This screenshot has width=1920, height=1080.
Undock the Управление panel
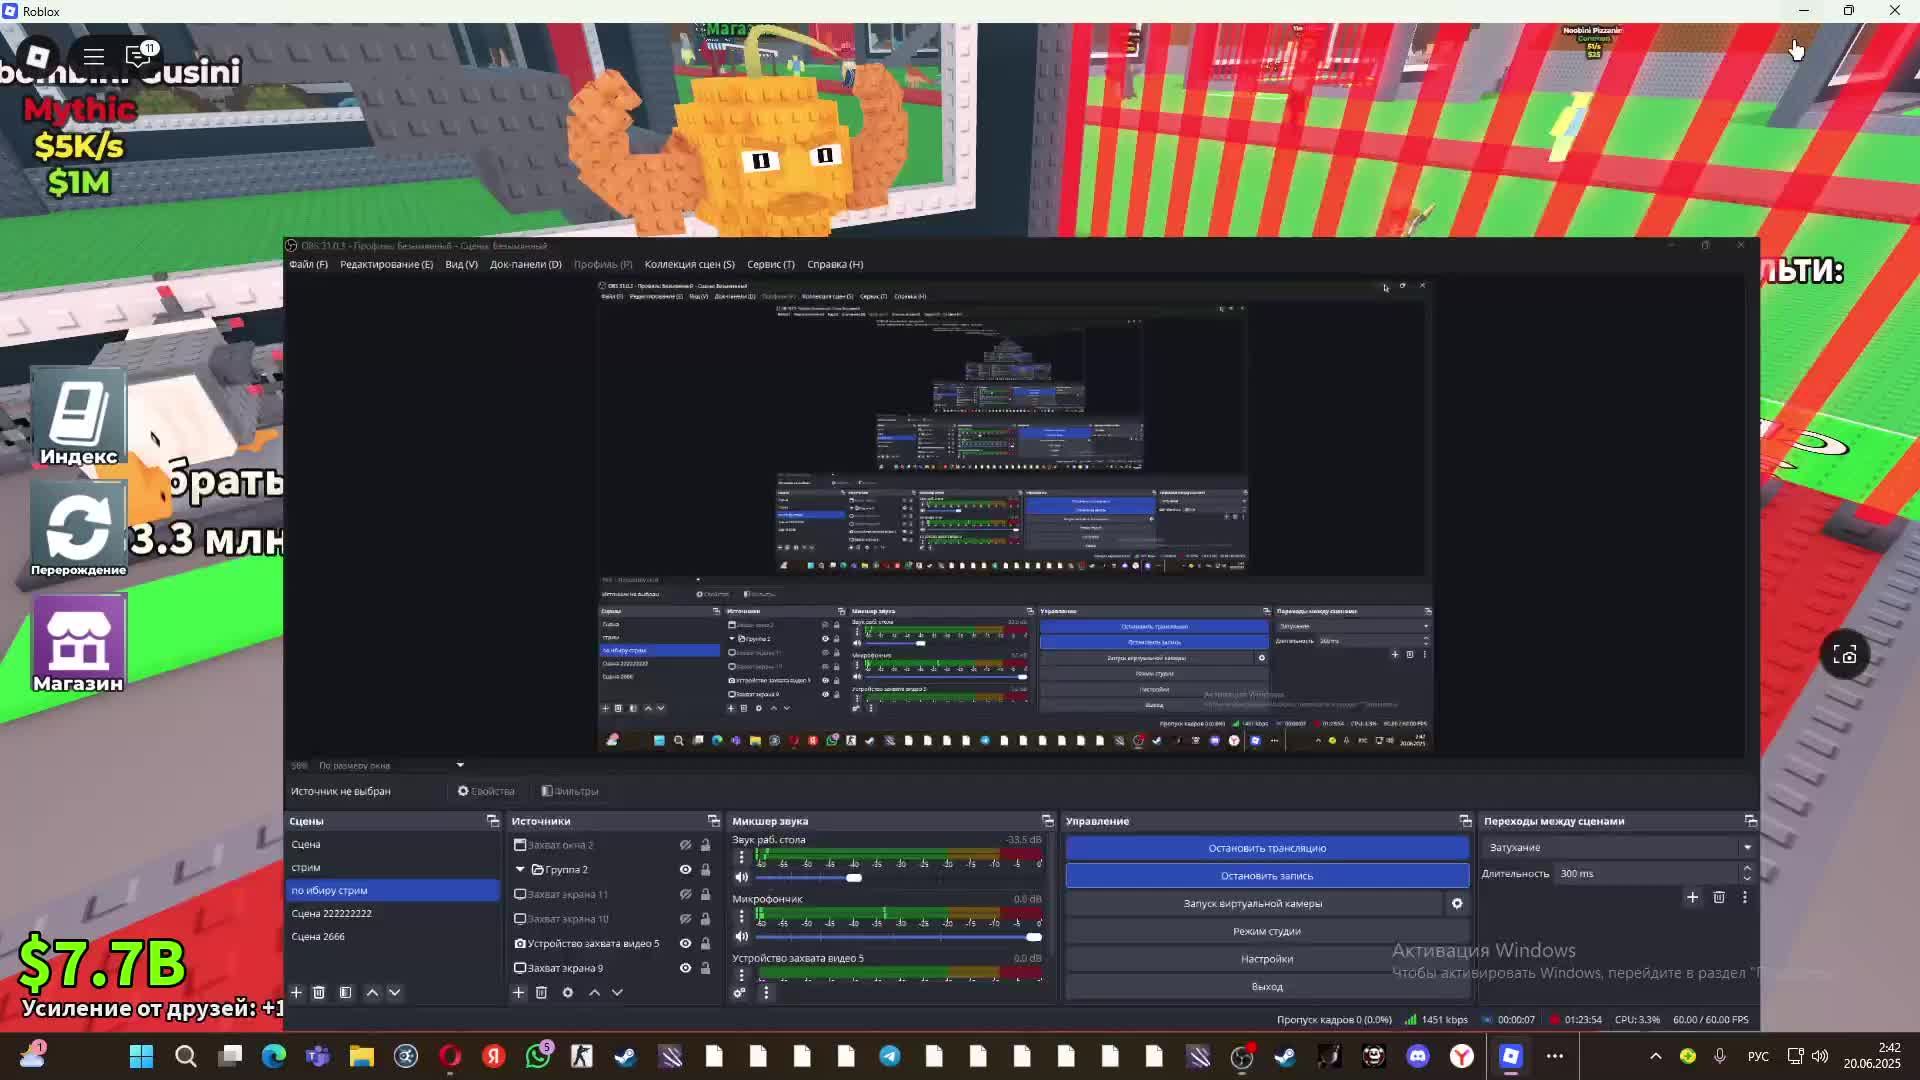click(1465, 820)
